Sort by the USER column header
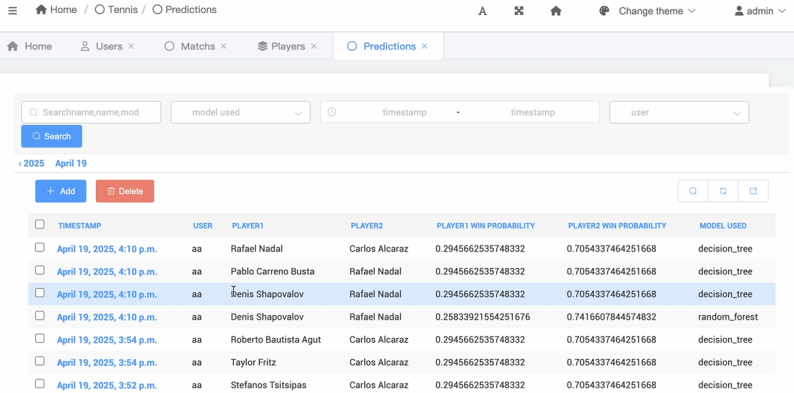Viewport: 794px width, 393px height. [x=203, y=225]
